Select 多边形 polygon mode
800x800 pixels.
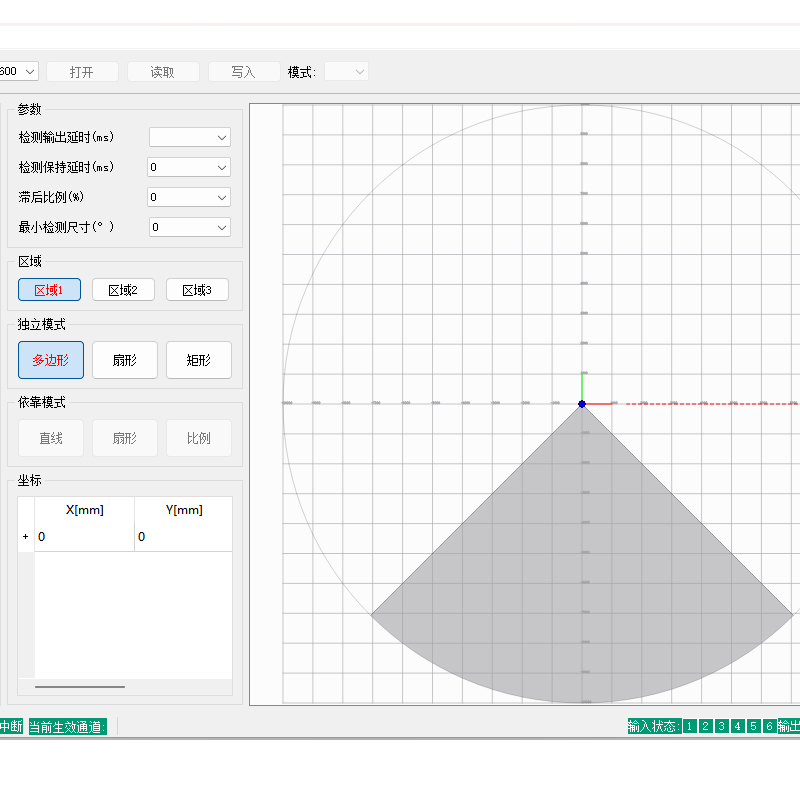pyautogui.click(x=51, y=360)
